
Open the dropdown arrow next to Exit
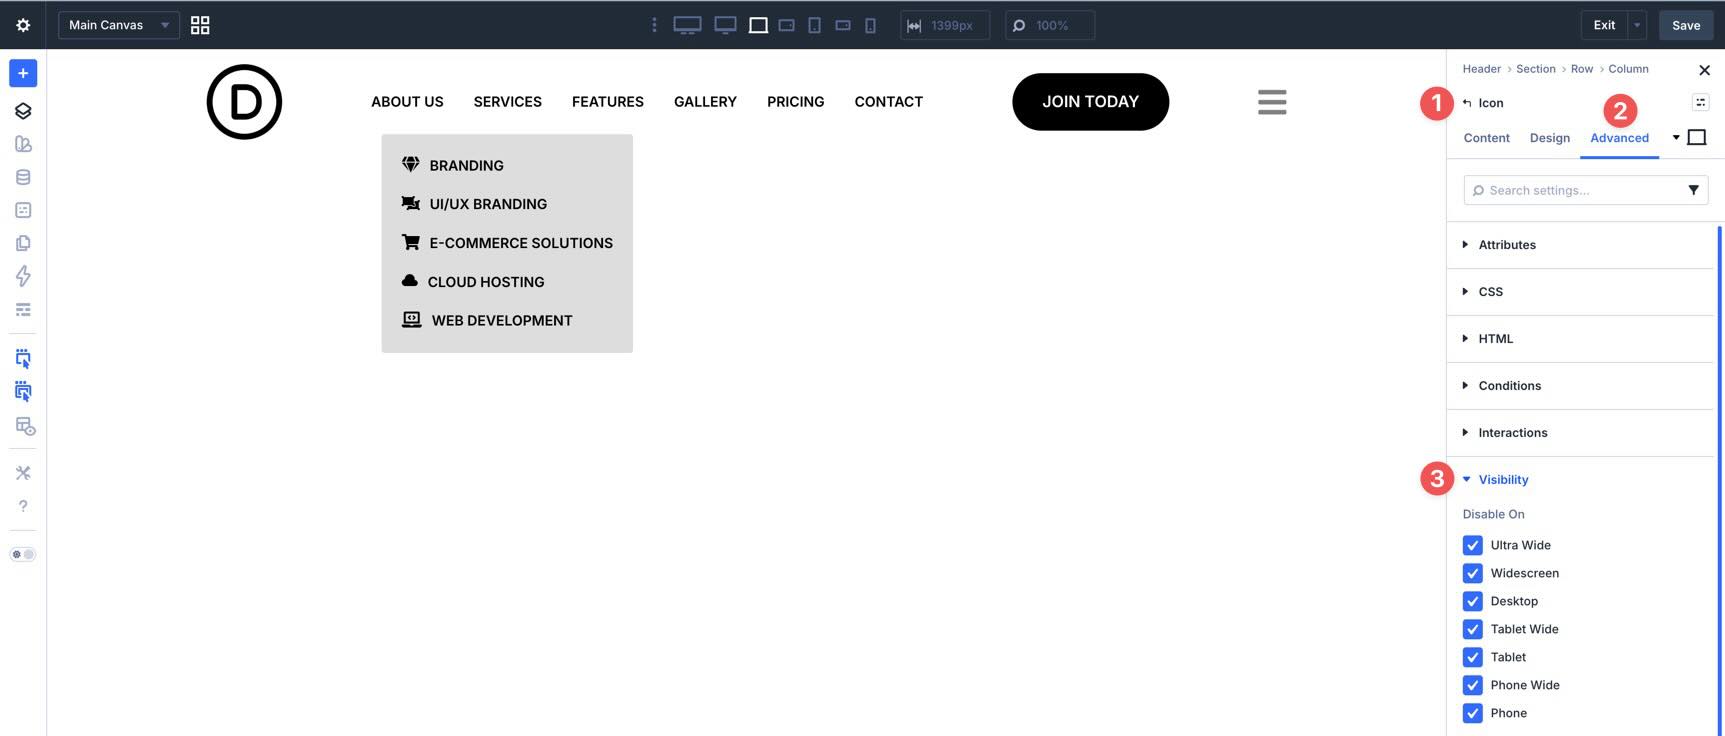pyautogui.click(x=1637, y=25)
